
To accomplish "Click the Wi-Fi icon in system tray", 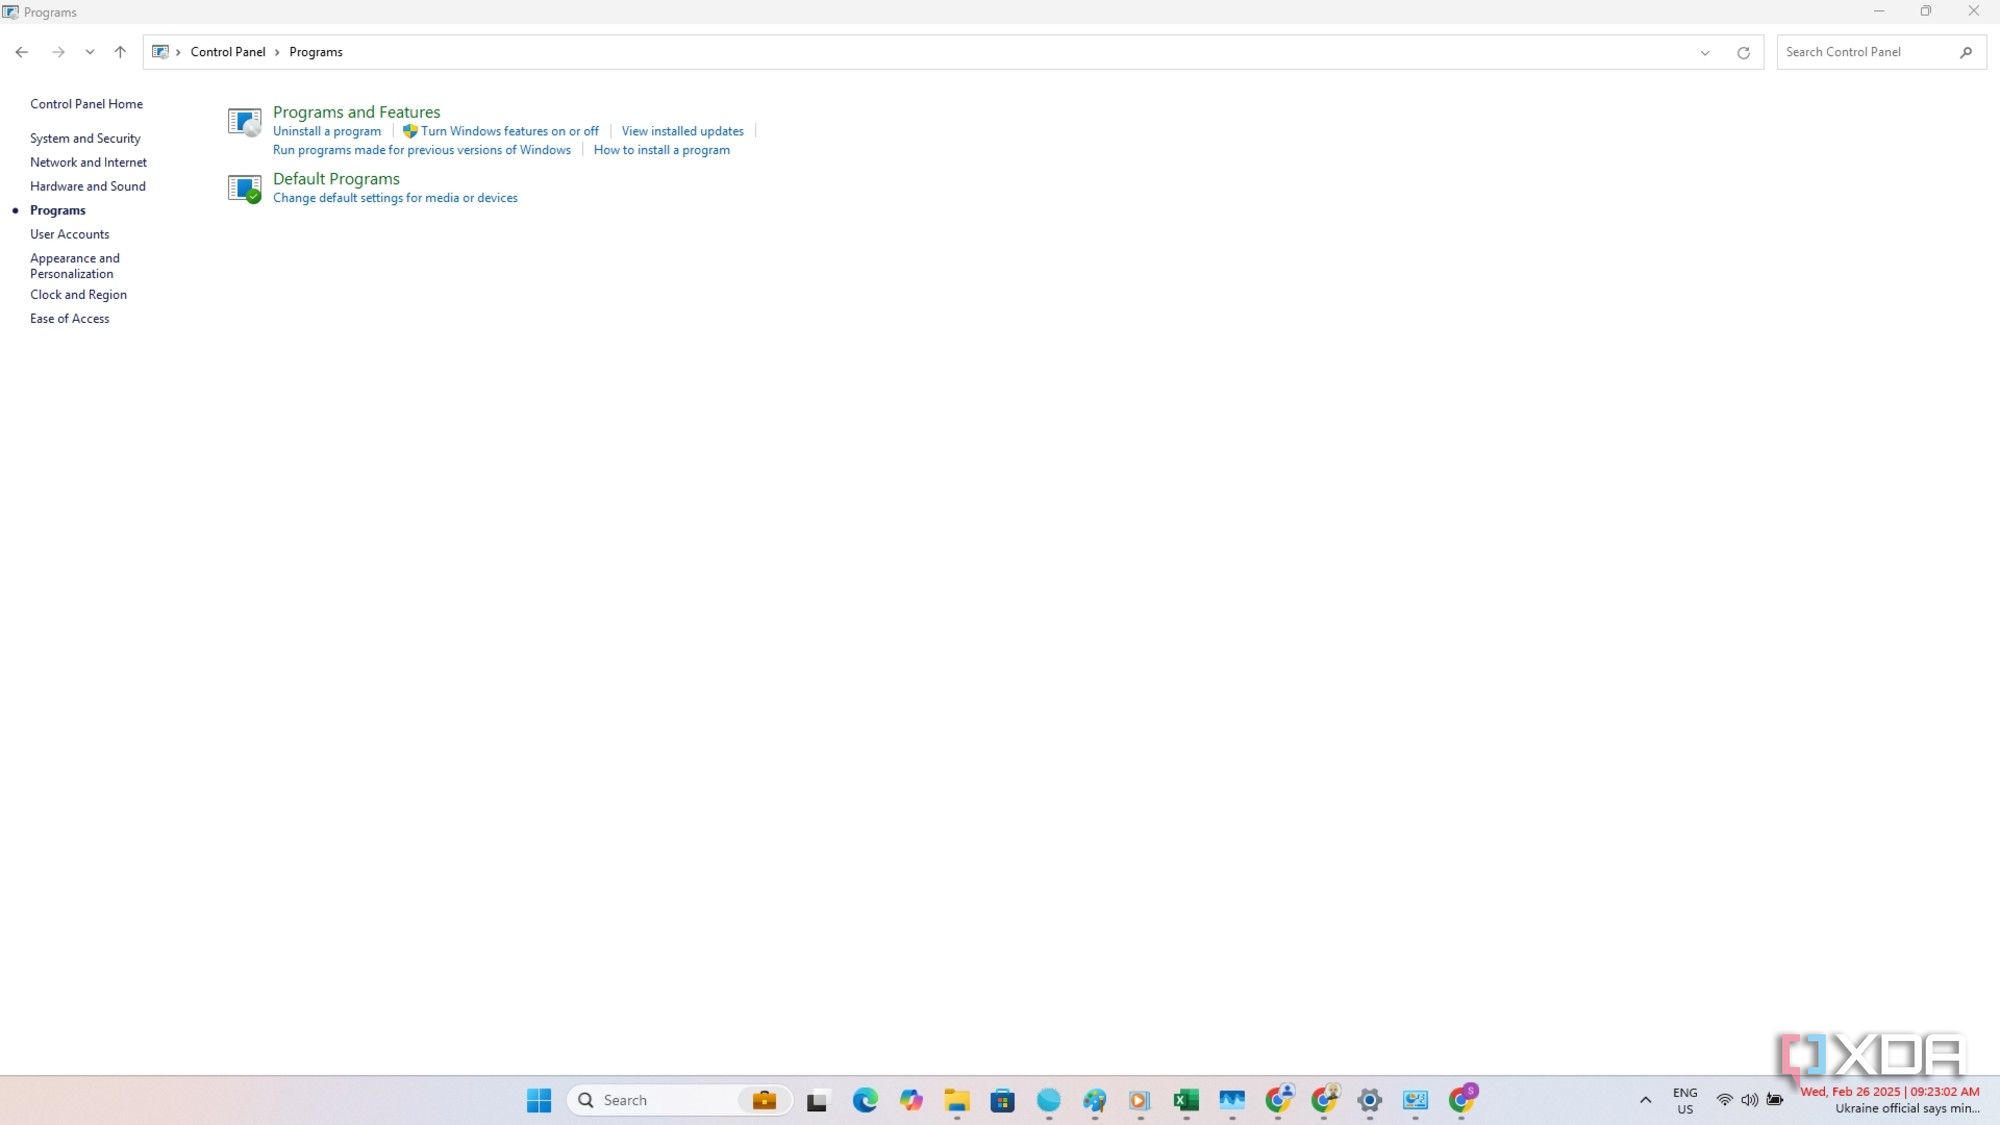I will 1724,1100.
